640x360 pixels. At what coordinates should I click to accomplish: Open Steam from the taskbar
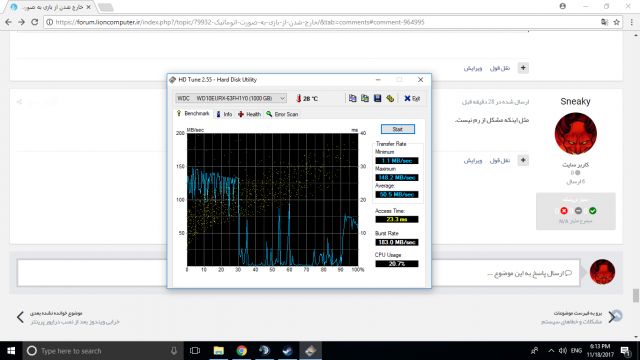pyautogui.click(x=287, y=351)
